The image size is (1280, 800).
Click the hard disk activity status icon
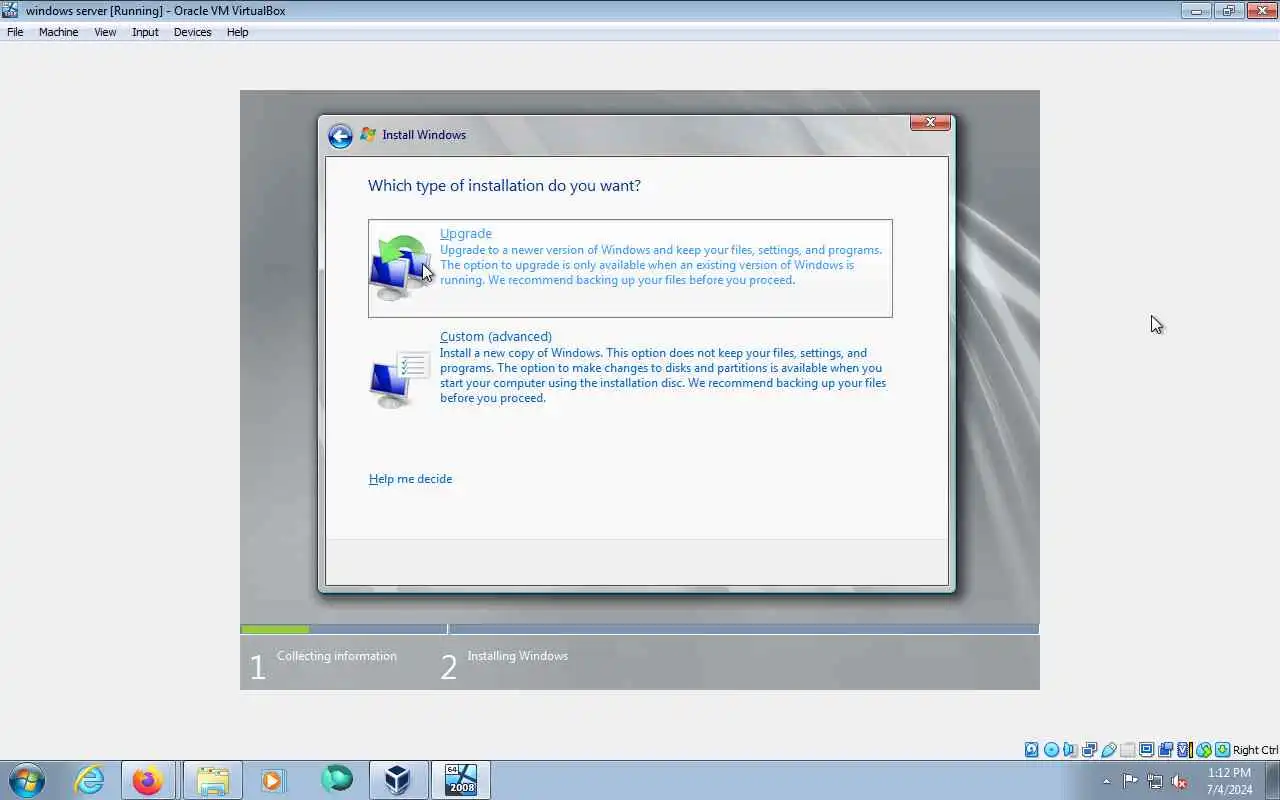(1032, 750)
